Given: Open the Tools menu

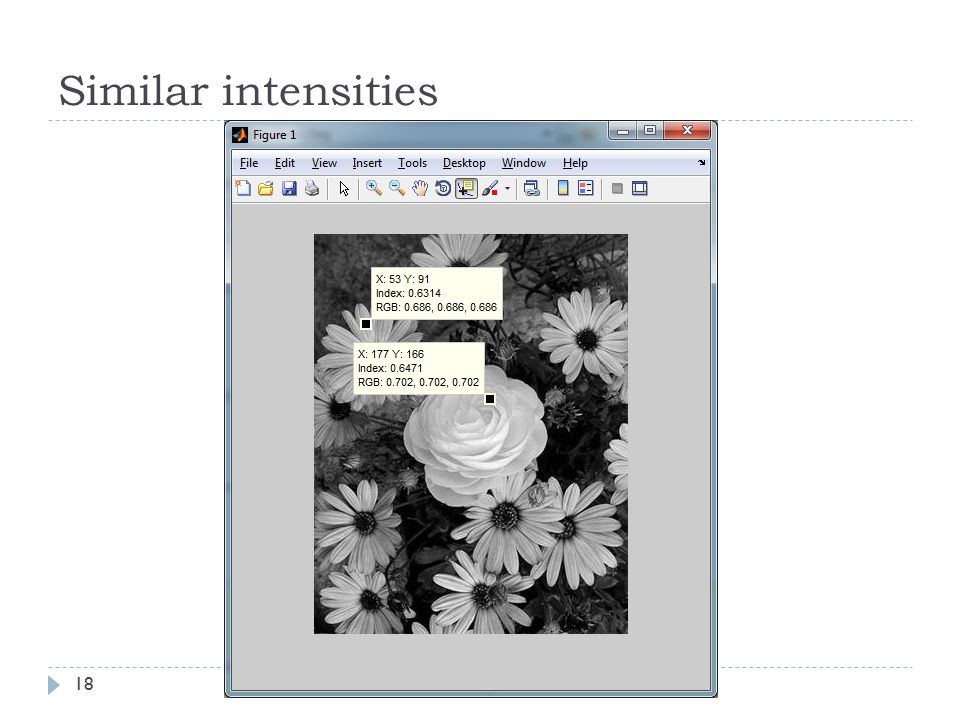Looking at the screenshot, I should tap(412, 163).
